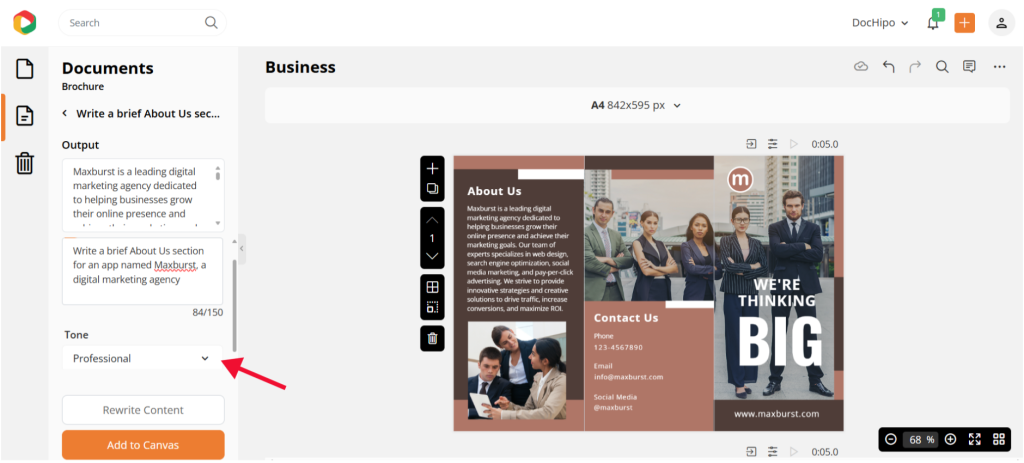The height and width of the screenshot is (463, 1024).
Task: Open the user profile avatar menu
Action: pyautogui.click(x=1001, y=23)
